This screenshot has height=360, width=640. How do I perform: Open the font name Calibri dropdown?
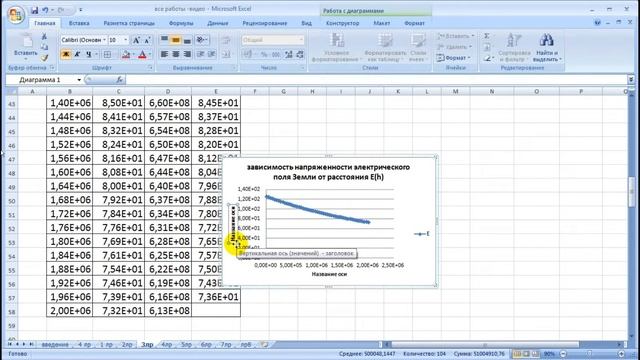point(104,40)
